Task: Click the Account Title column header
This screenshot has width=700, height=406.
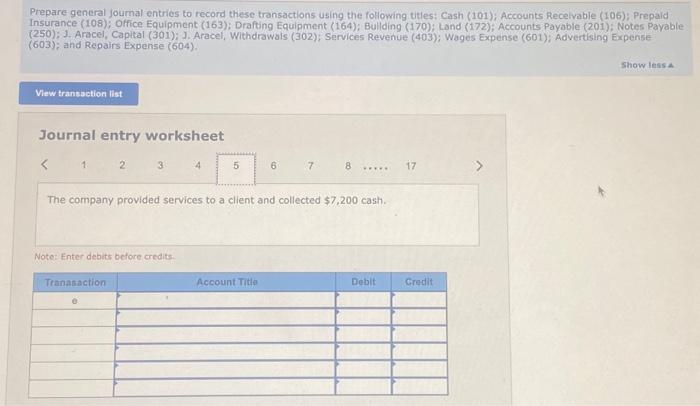Action: pos(227,282)
